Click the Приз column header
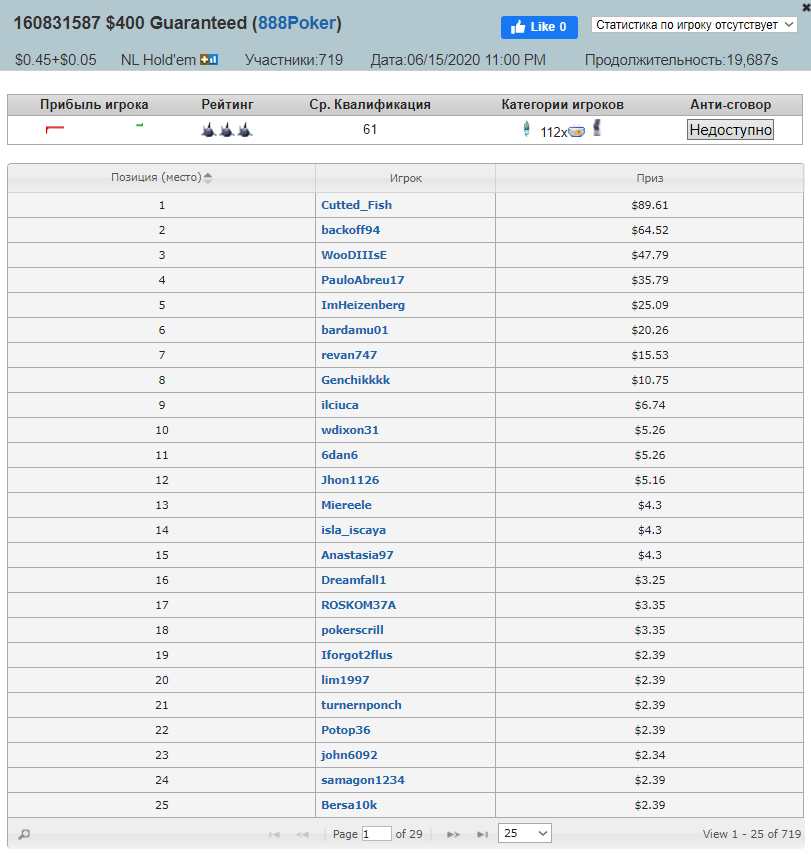 (x=649, y=178)
